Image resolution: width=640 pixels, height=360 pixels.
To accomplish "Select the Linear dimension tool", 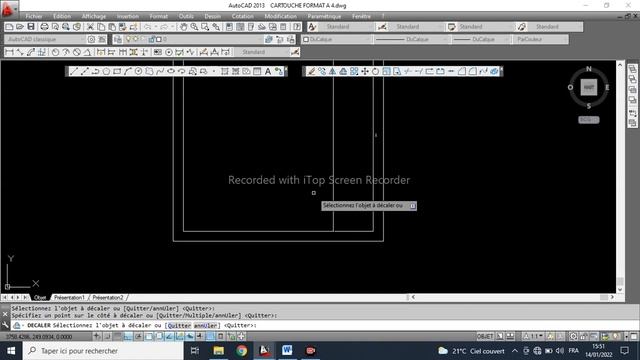I will [x=9, y=52].
